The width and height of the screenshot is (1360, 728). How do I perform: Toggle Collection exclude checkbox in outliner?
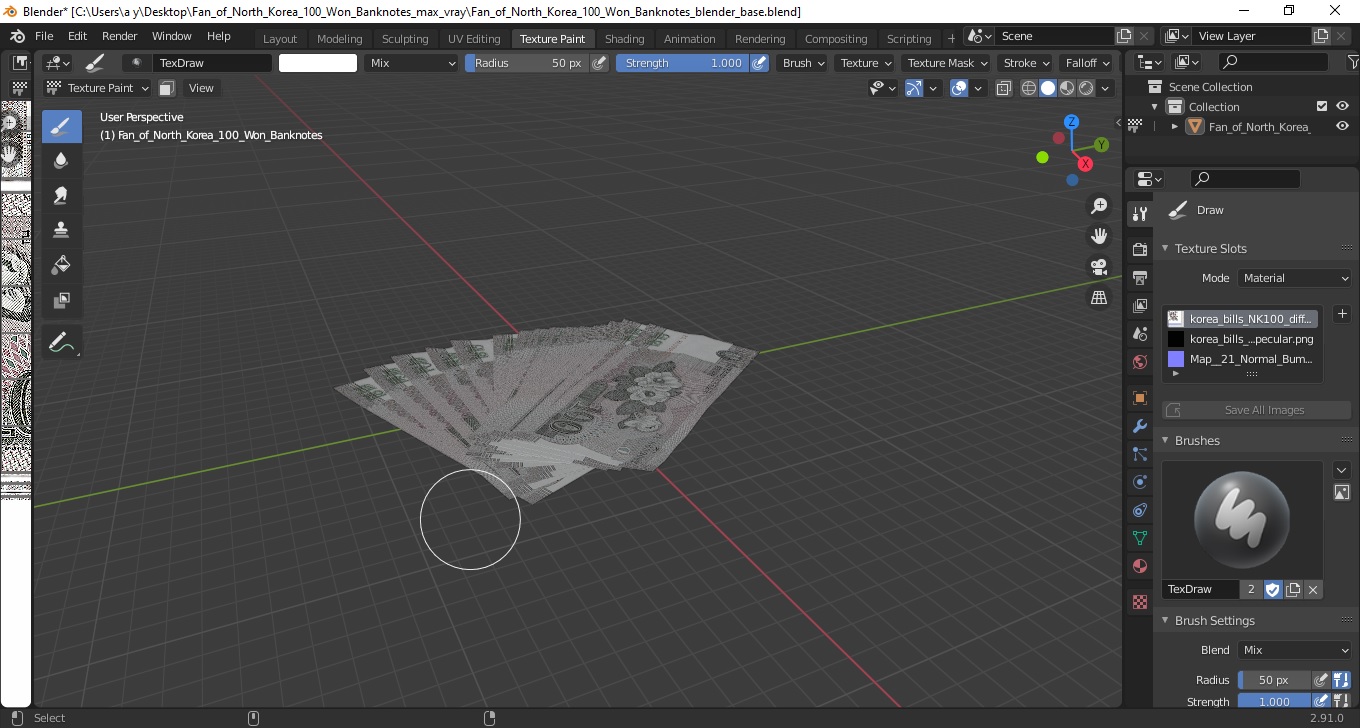pyautogui.click(x=1322, y=106)
